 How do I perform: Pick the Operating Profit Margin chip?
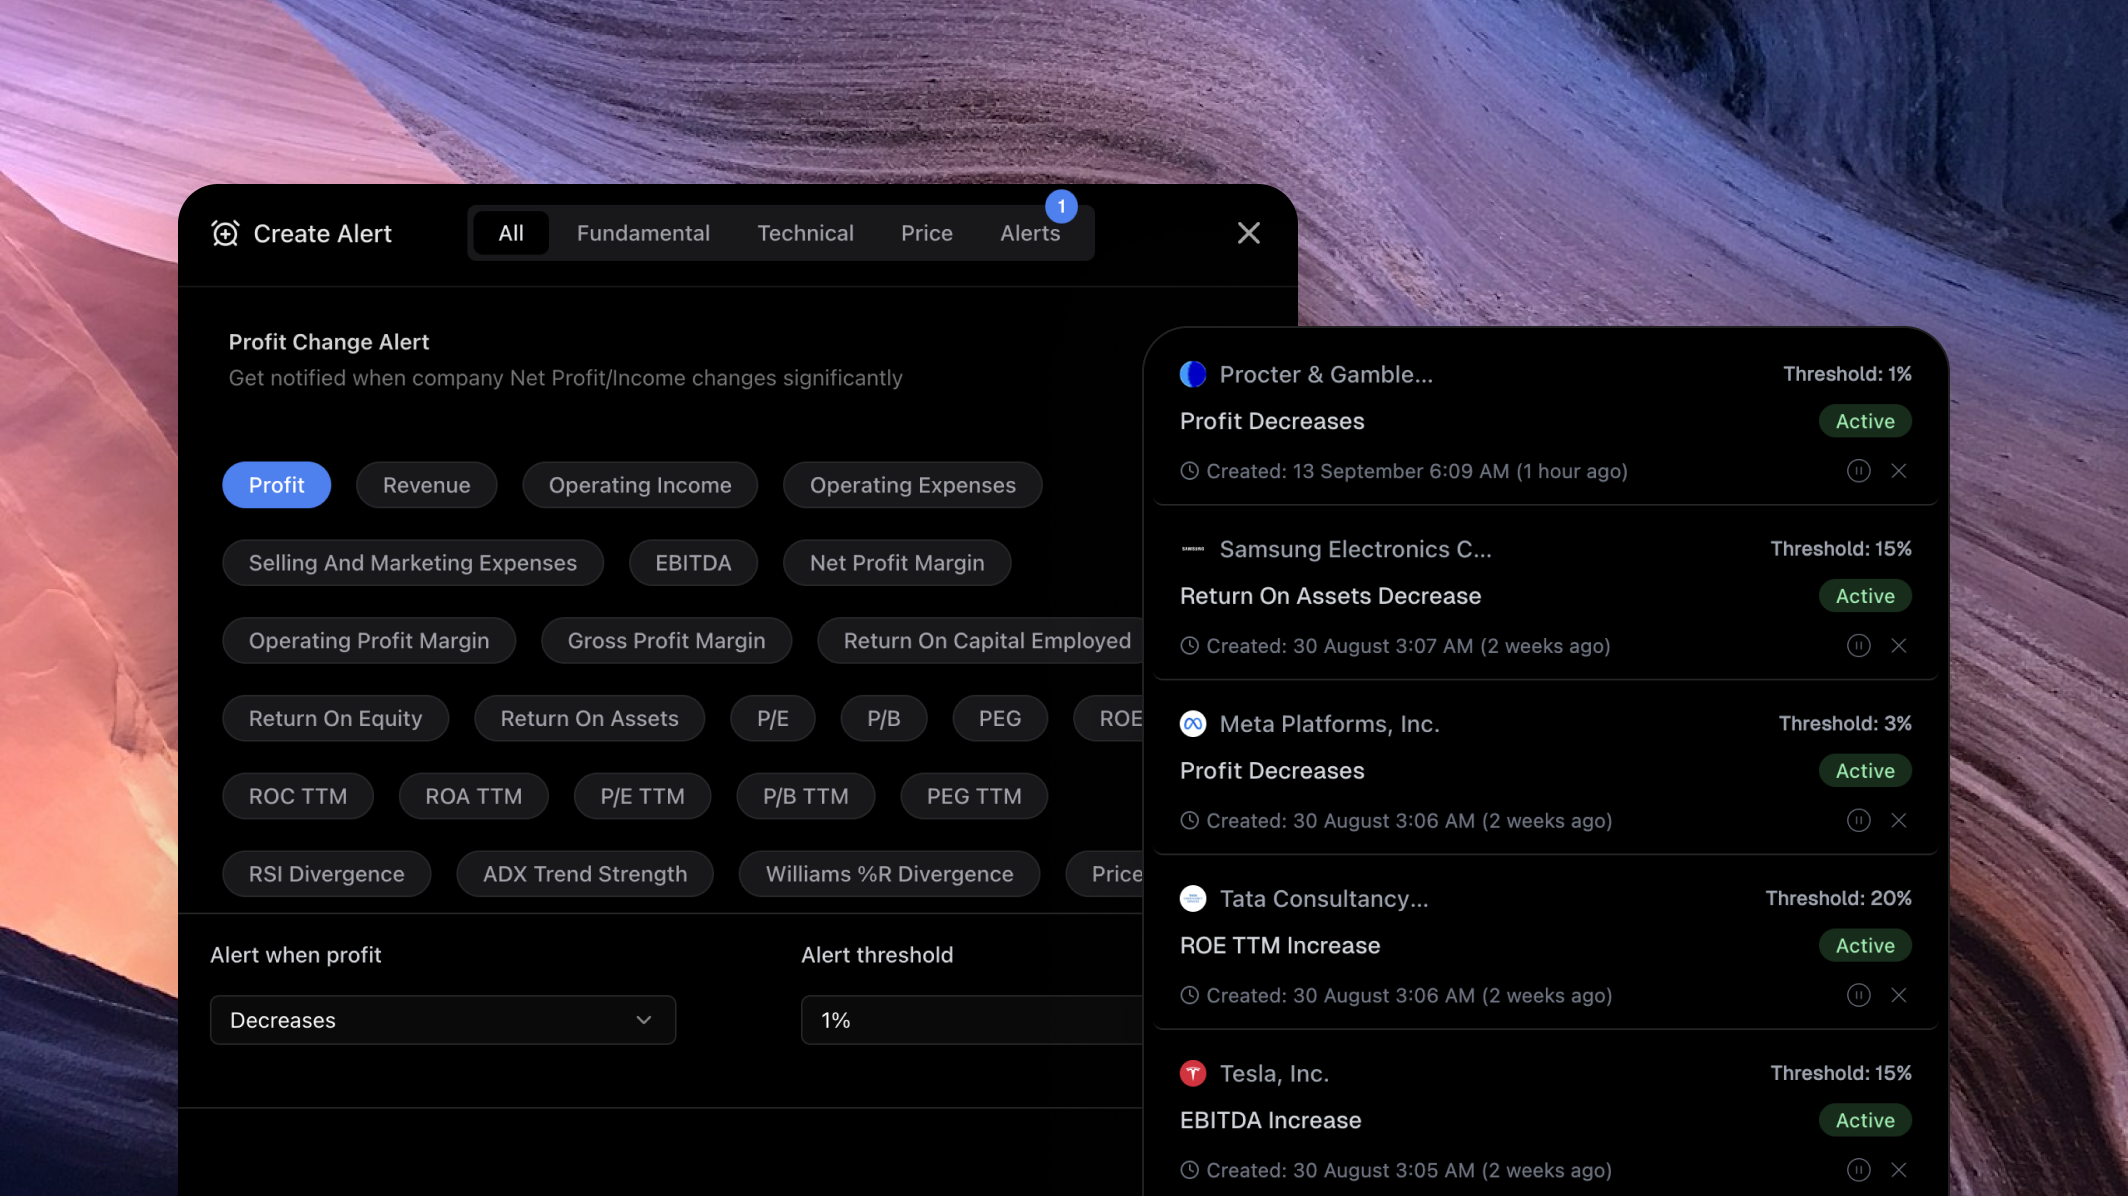click(369, 641)
